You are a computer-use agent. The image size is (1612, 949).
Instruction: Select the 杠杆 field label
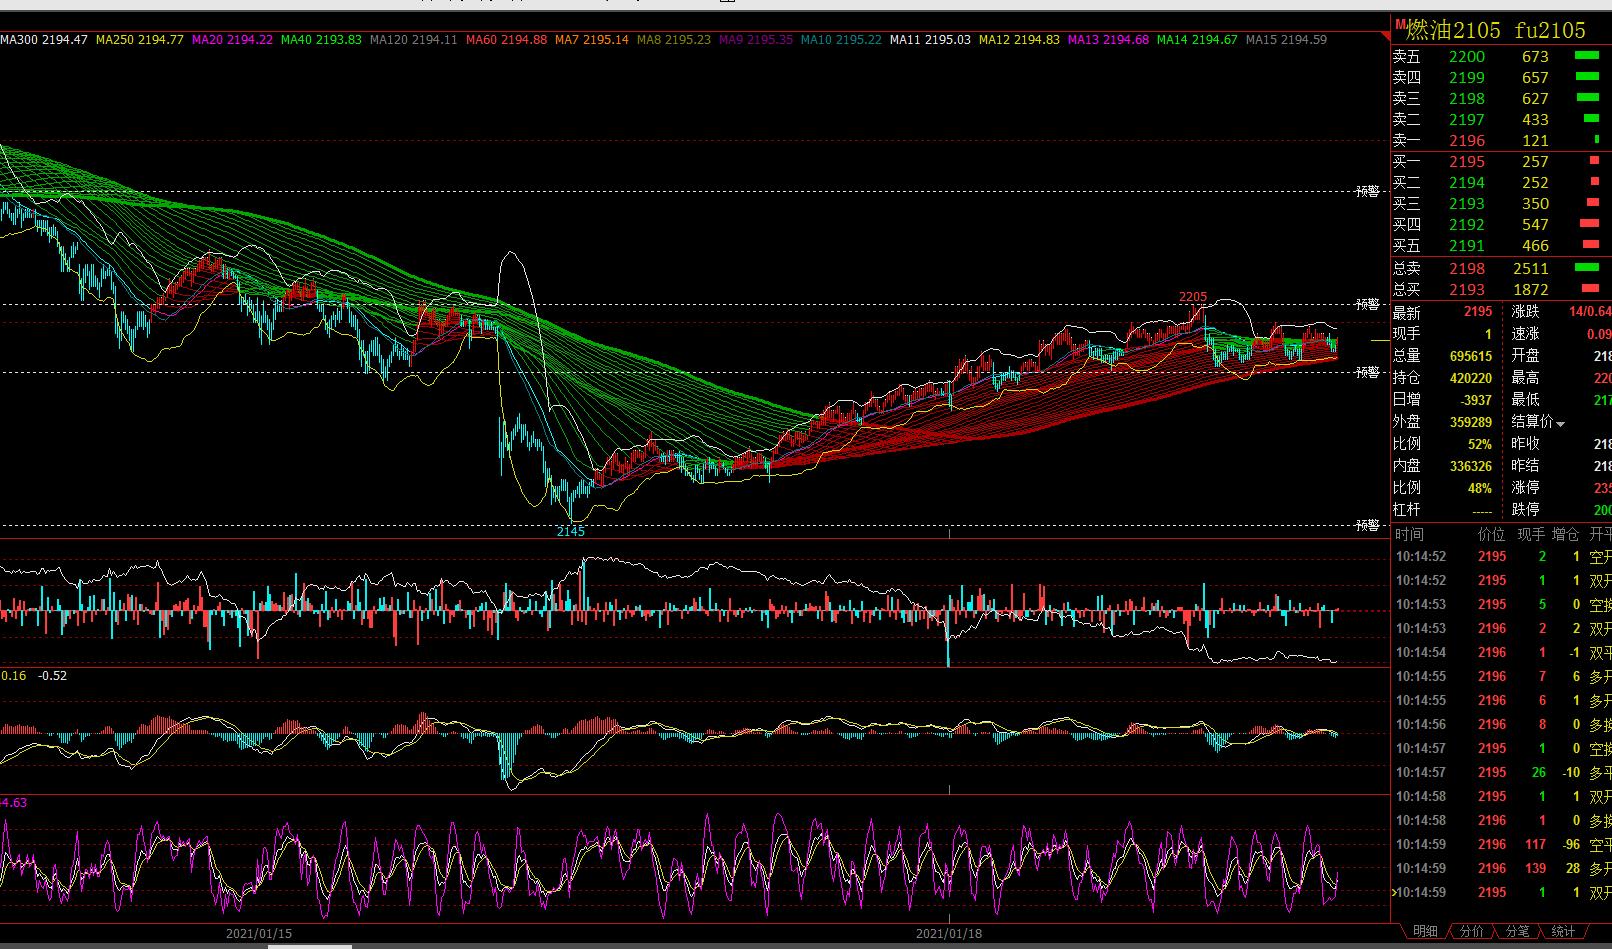click(x=1406, y=510)
